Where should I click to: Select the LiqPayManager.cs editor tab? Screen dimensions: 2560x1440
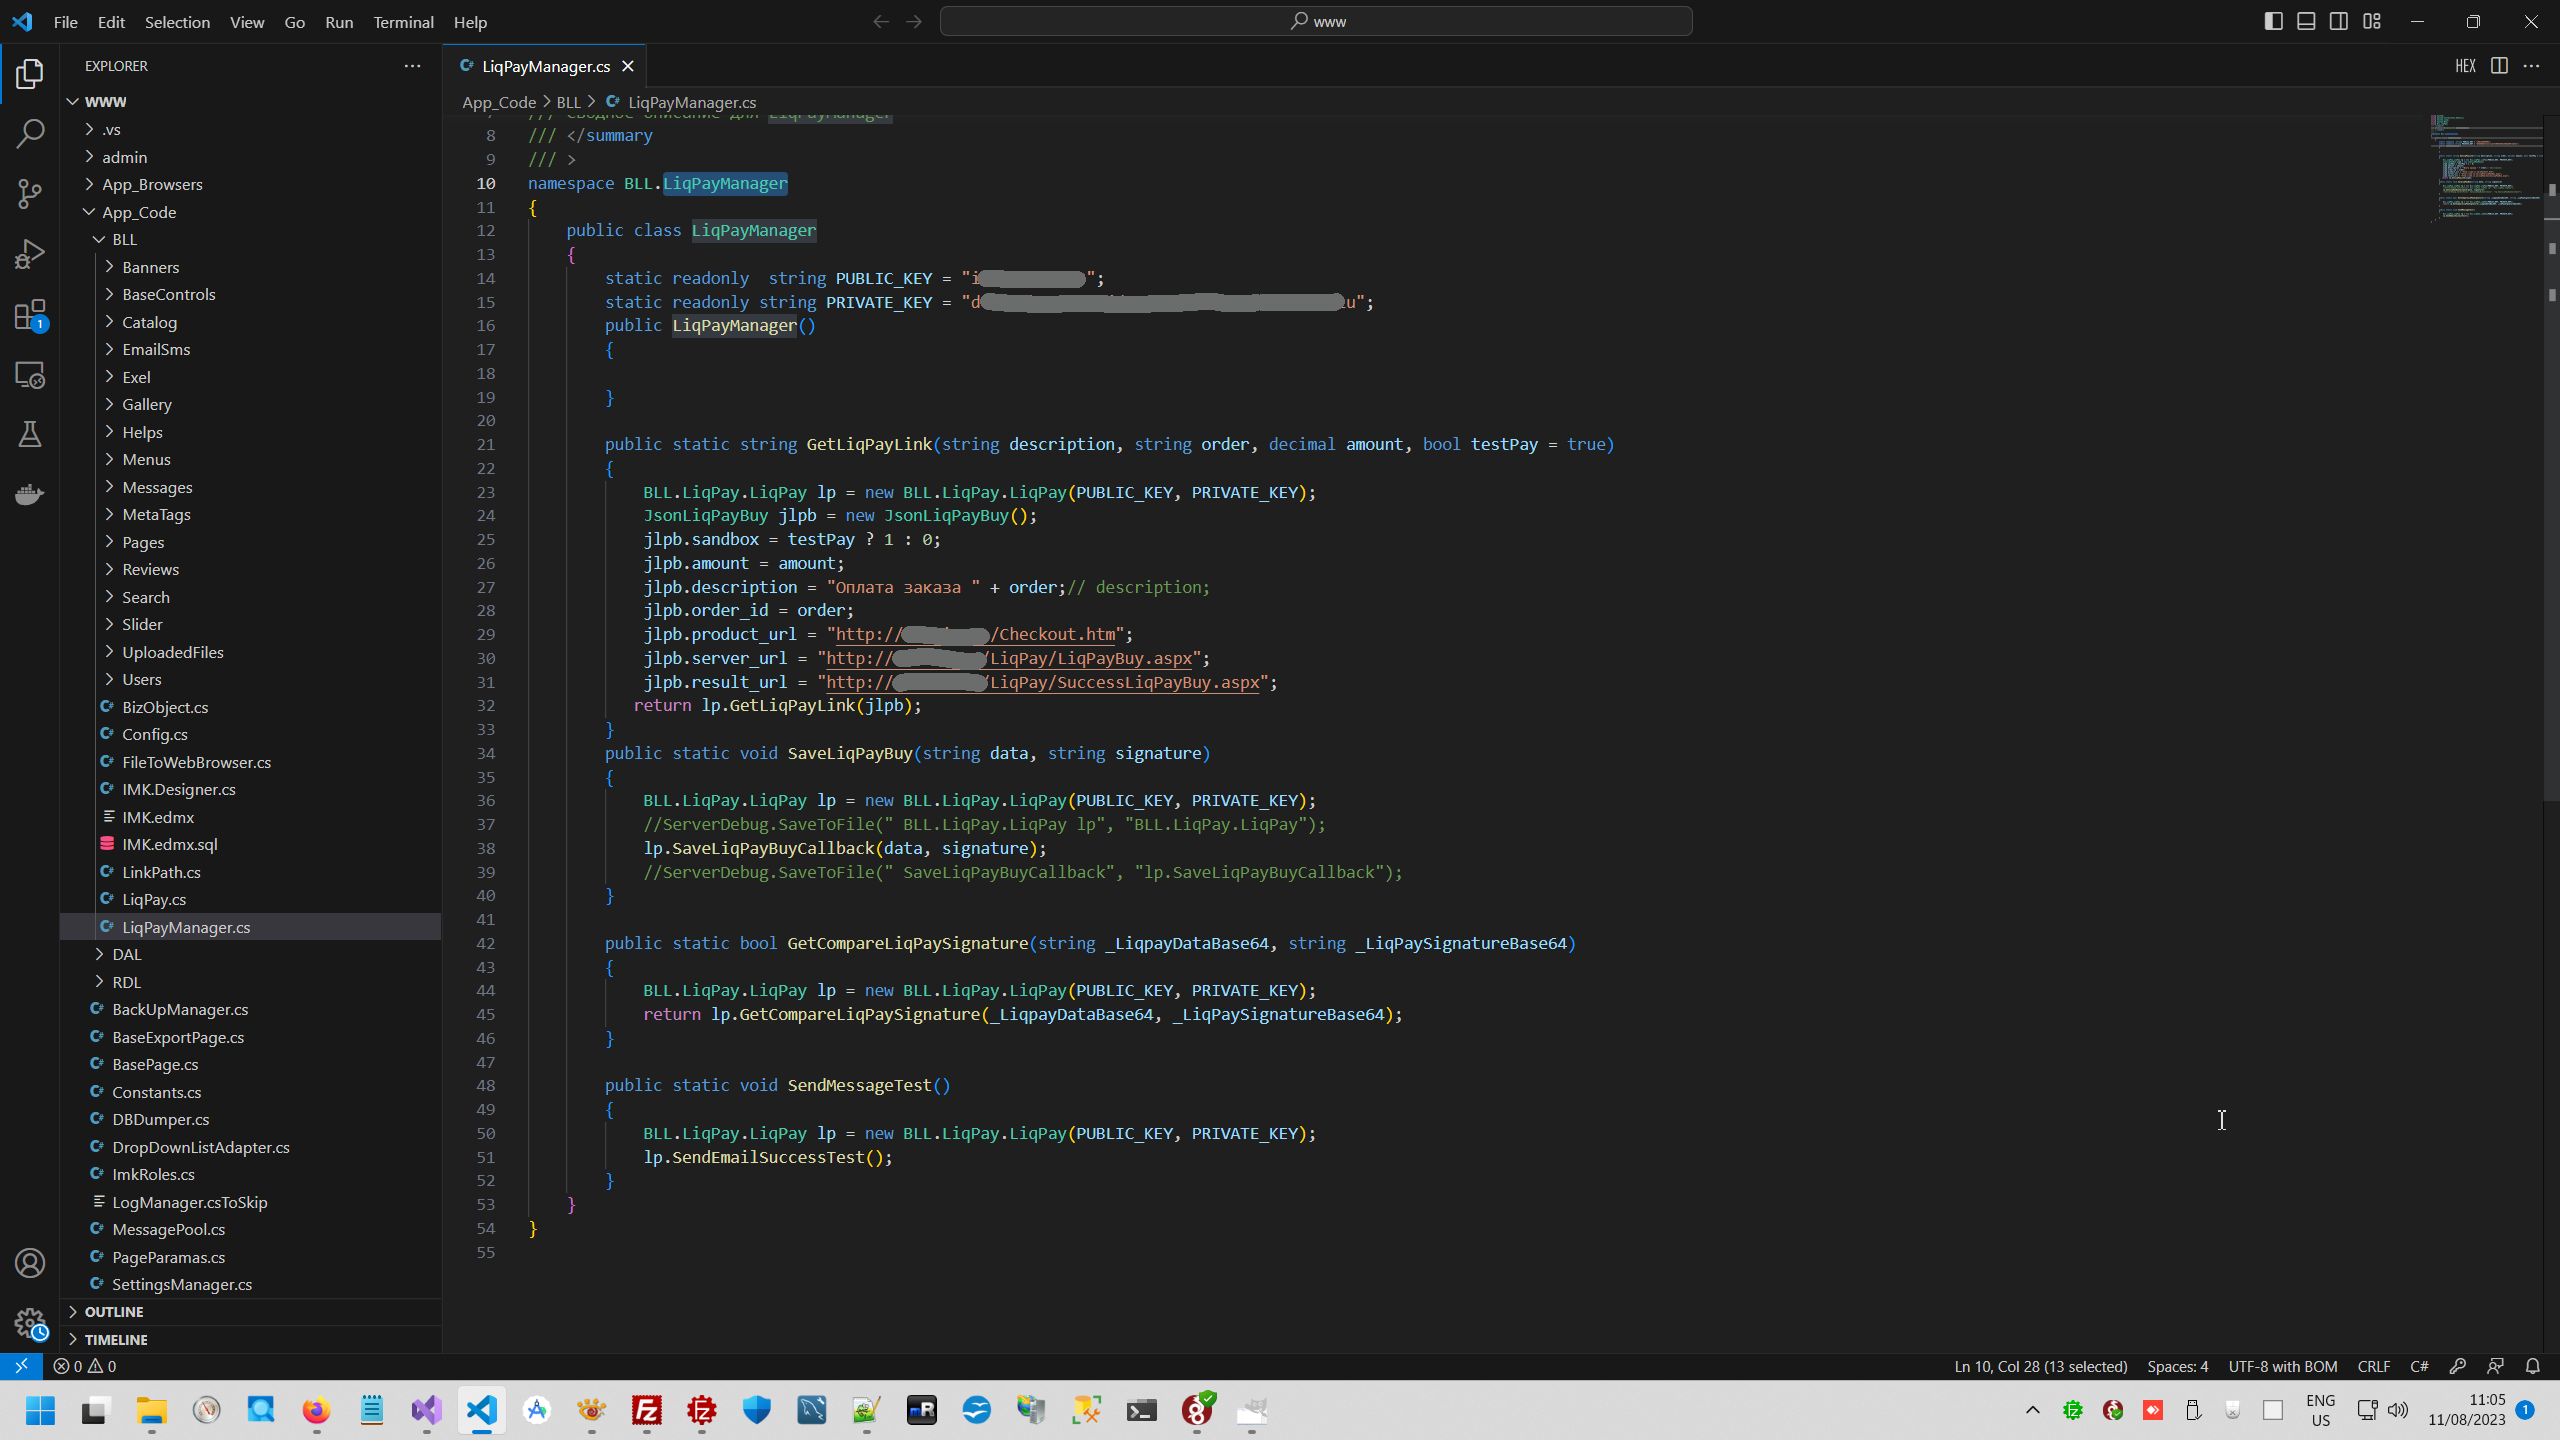pos(545,66)
